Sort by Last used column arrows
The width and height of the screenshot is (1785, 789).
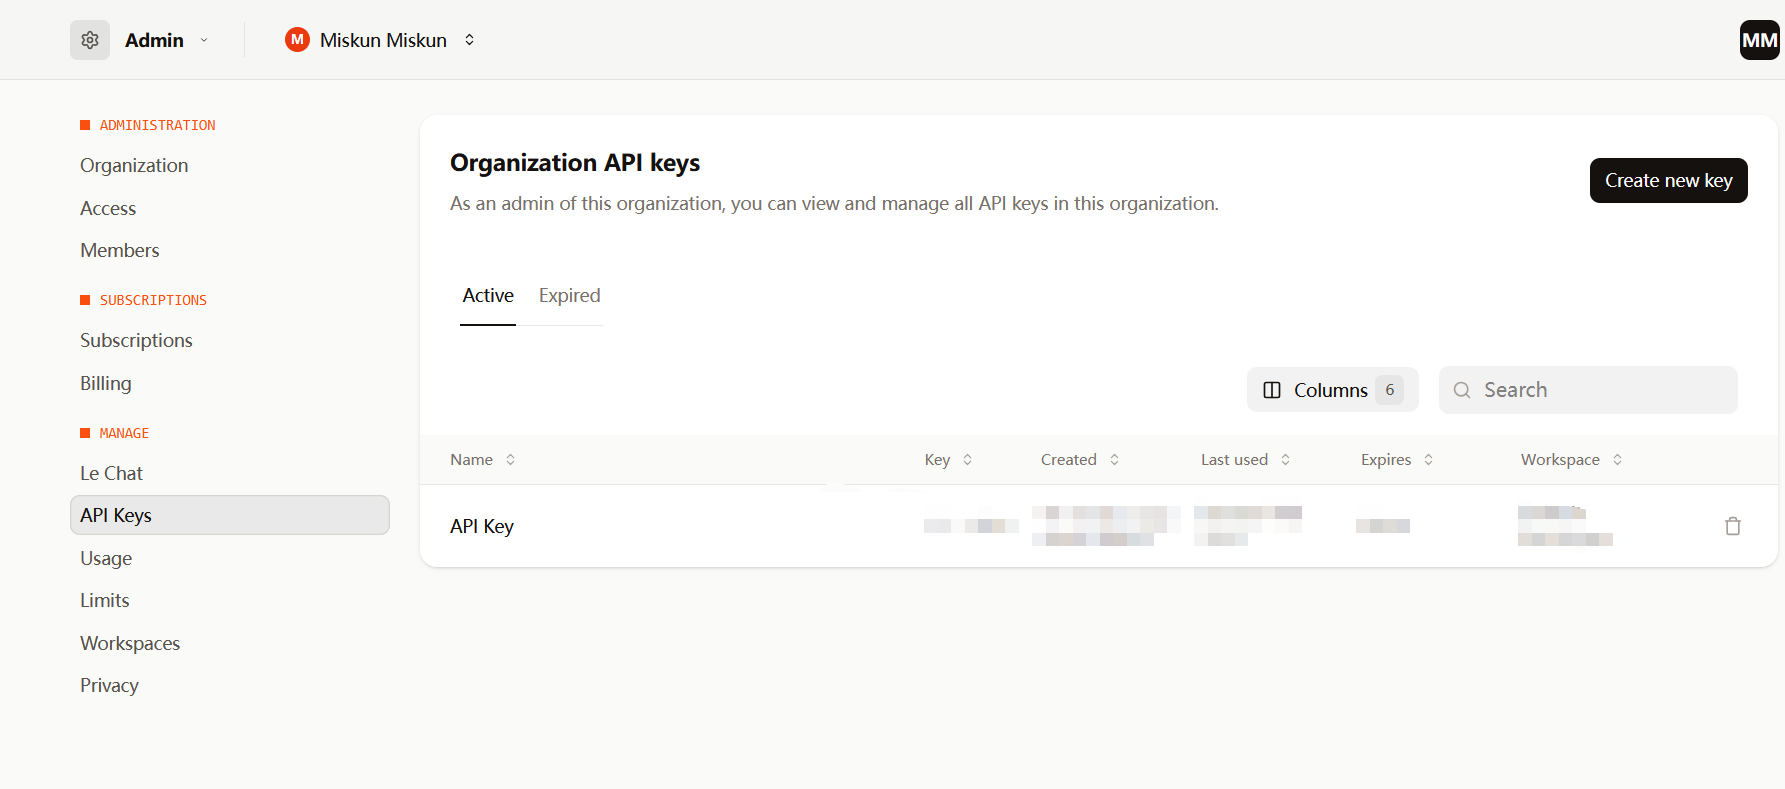[x=1285, y=460]
